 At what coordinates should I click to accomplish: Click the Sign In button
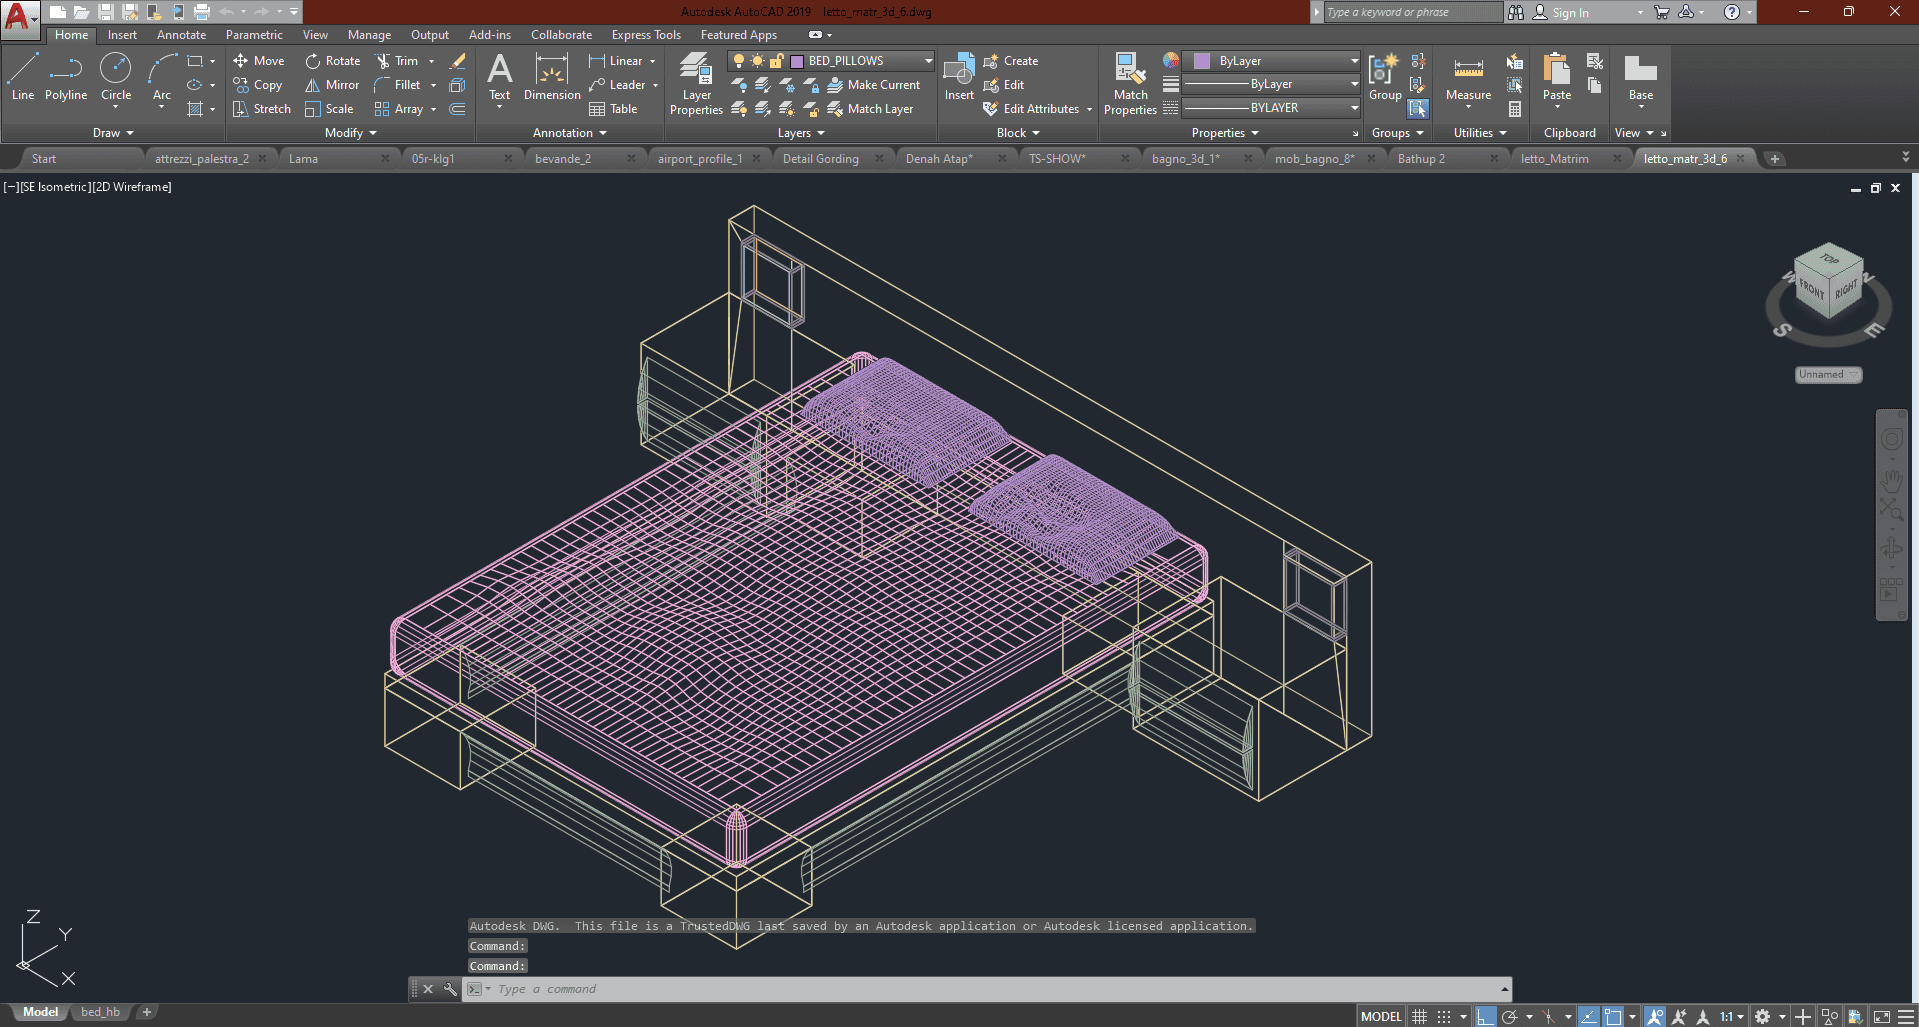[x=1570, y=13]
